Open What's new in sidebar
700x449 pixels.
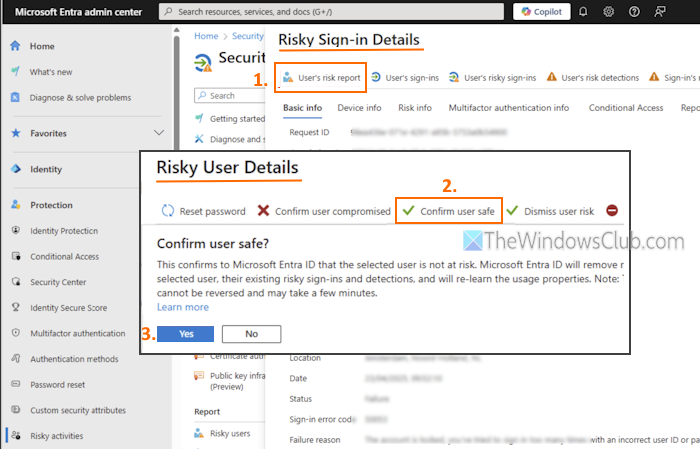click(51, 72)
